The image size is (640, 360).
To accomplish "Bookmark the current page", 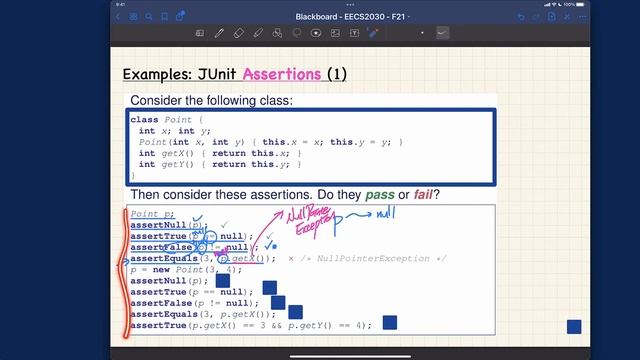I will pyautogui.click(x=164, y=17).
